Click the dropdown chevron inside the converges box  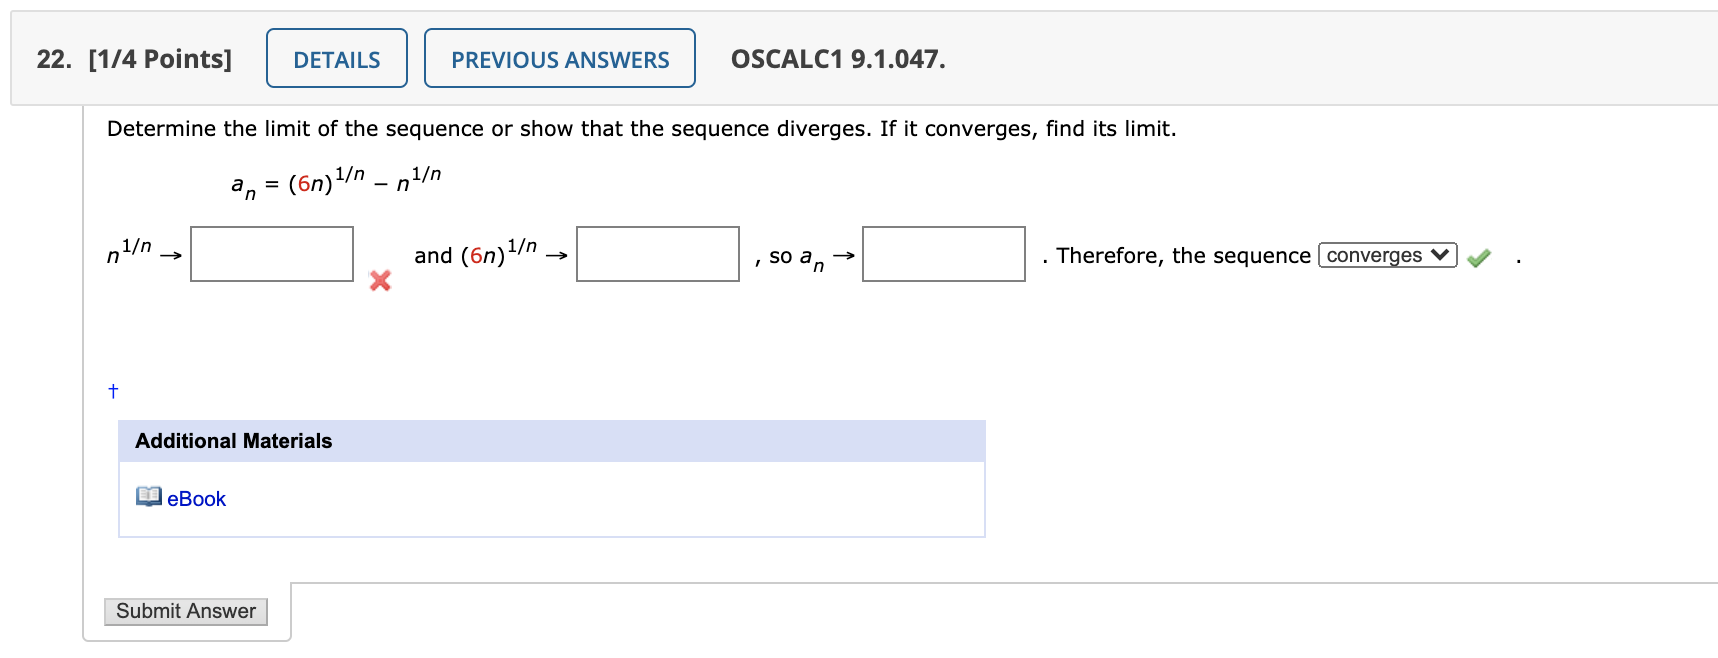[1438, 255]
